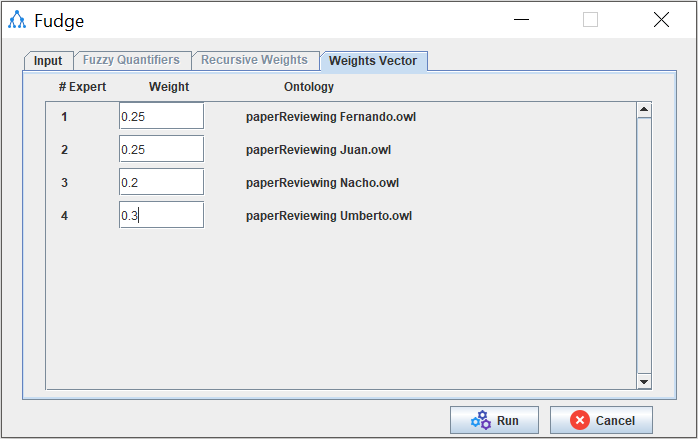Click the Fudge app icon in title bar
This screenshot has height=439, width=698.
(17, 20)
